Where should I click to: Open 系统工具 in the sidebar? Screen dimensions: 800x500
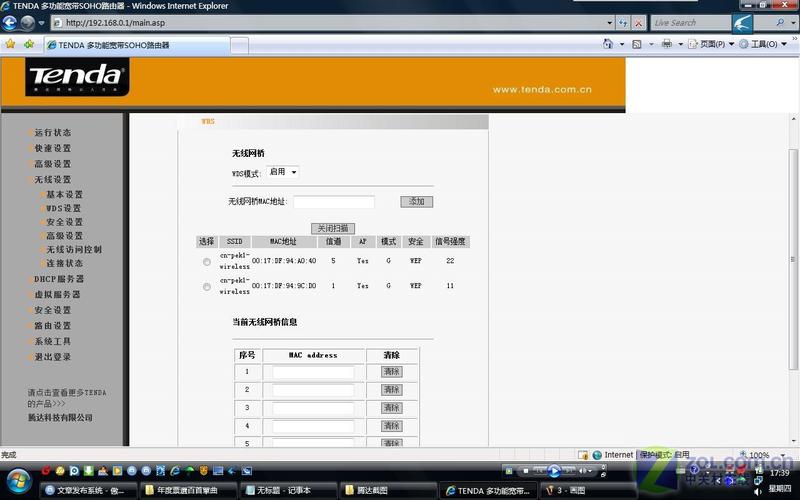[53, 341]
